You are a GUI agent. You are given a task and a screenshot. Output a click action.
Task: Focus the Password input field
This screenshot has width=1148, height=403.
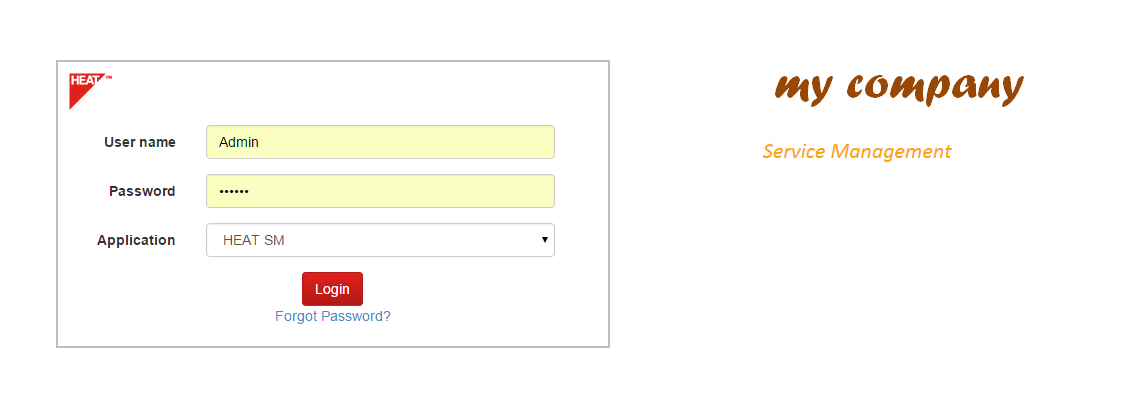pyautogui.click(x=380, y=191)
